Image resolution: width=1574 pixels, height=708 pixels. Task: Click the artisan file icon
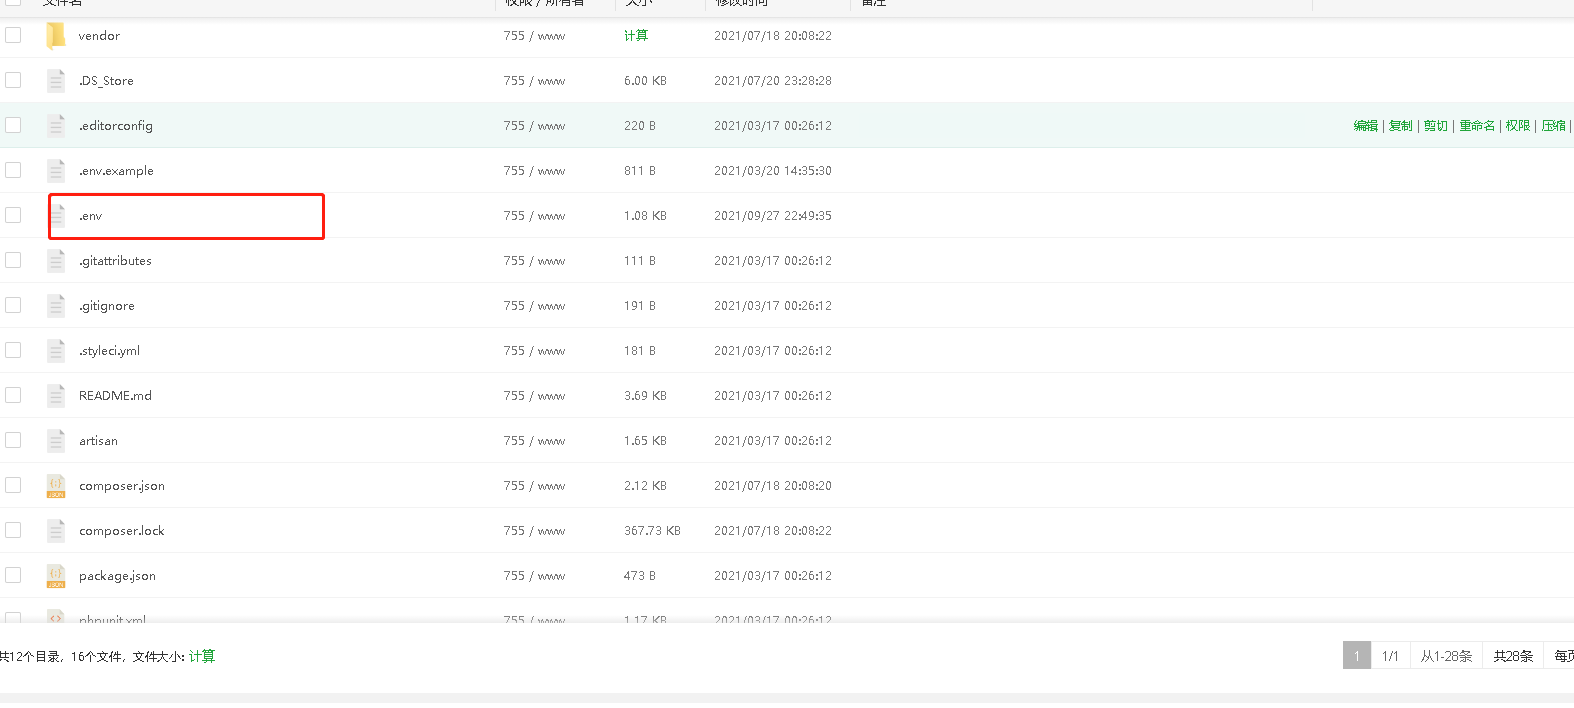click(x=56, y=441)
